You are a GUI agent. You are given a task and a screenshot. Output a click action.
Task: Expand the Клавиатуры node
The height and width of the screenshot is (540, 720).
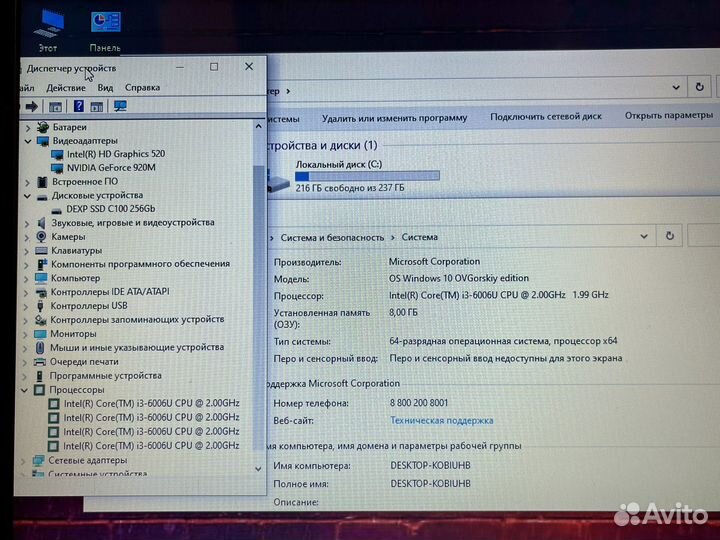(x=27, y=251)
